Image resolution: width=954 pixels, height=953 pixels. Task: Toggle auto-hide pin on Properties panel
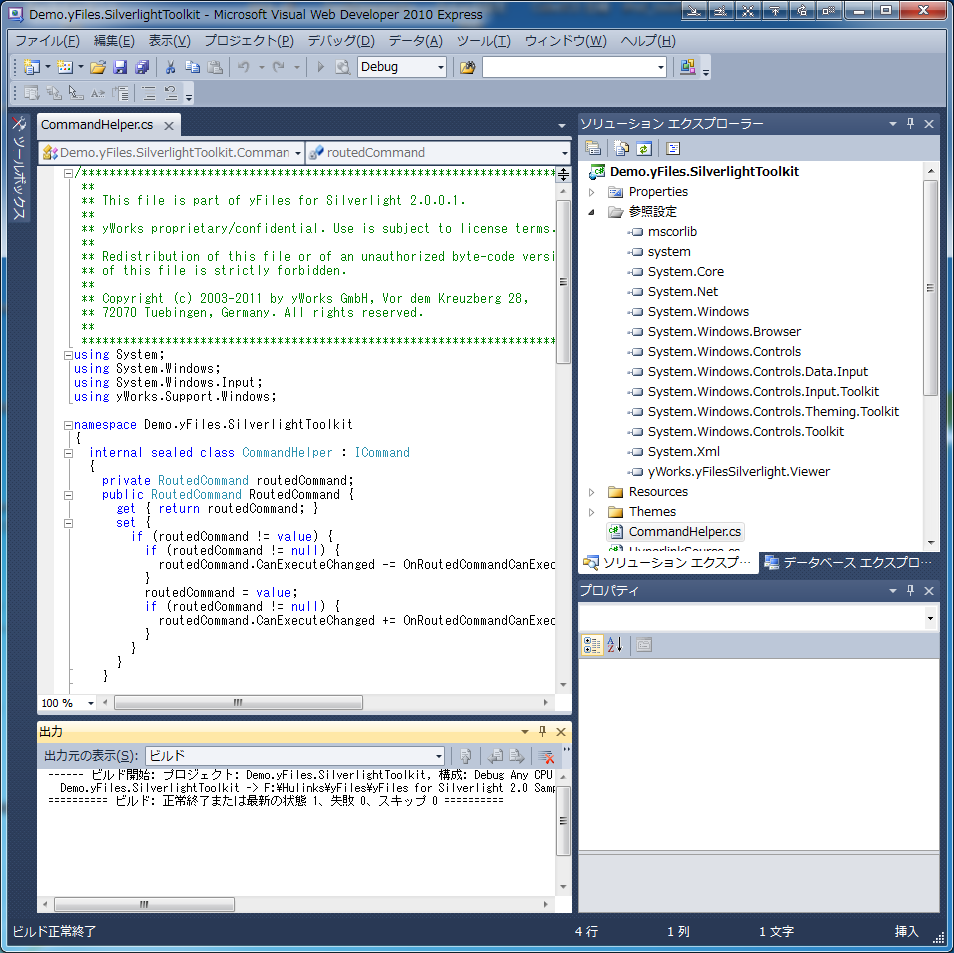tap(911, 590)
